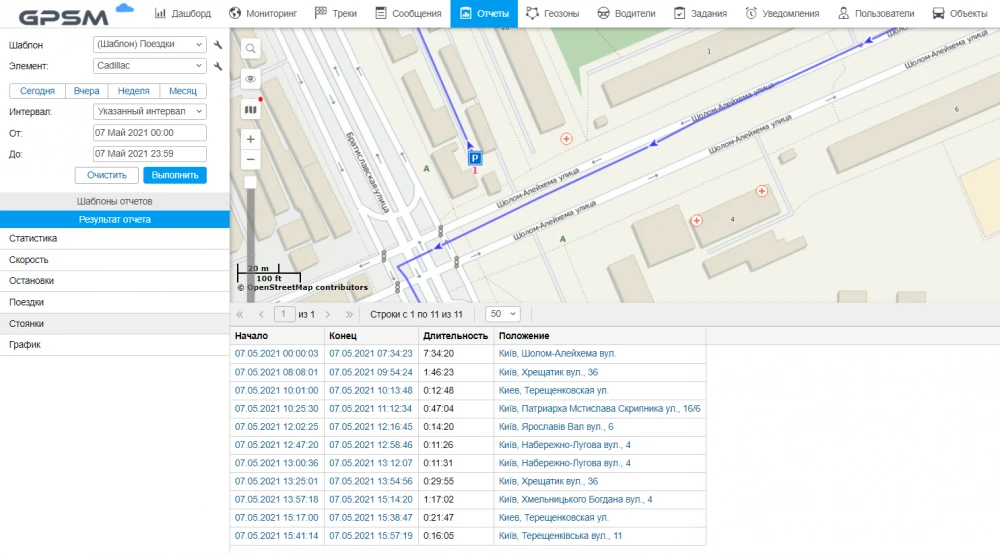Click the От date input field

(x=149, y=133)
